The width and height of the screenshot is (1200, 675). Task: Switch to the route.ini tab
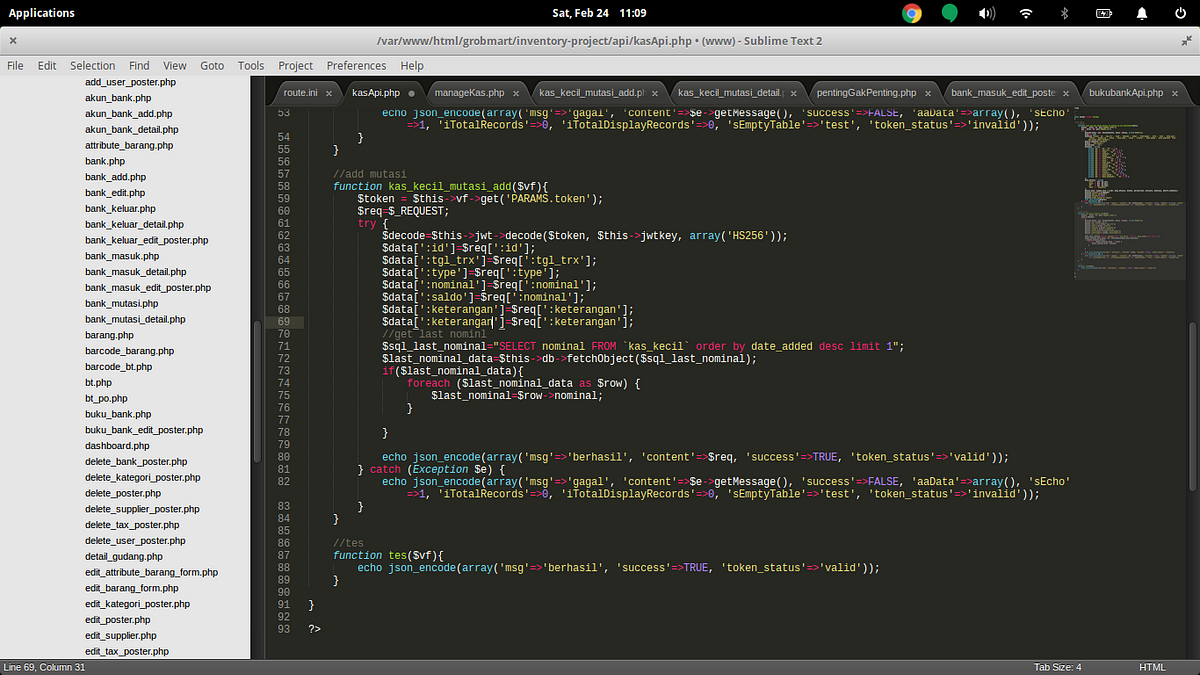pos(300,92)
